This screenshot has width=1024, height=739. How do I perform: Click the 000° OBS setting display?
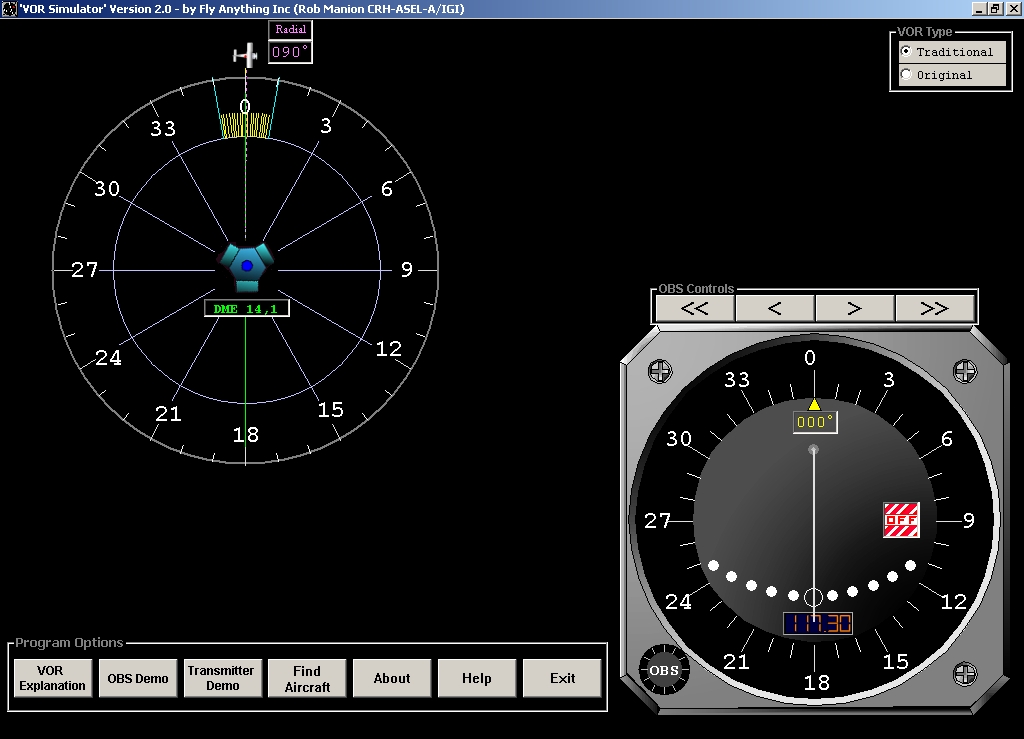click(813, 422)
